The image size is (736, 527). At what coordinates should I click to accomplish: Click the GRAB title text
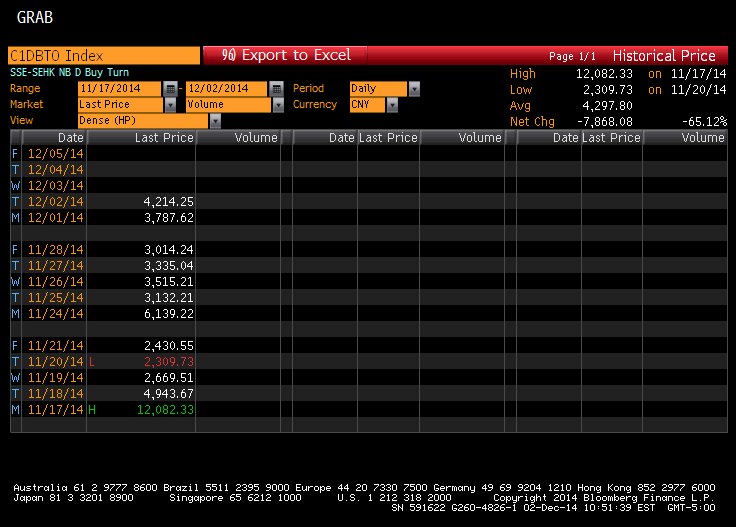pyautogui.click(x=35, y=17)
